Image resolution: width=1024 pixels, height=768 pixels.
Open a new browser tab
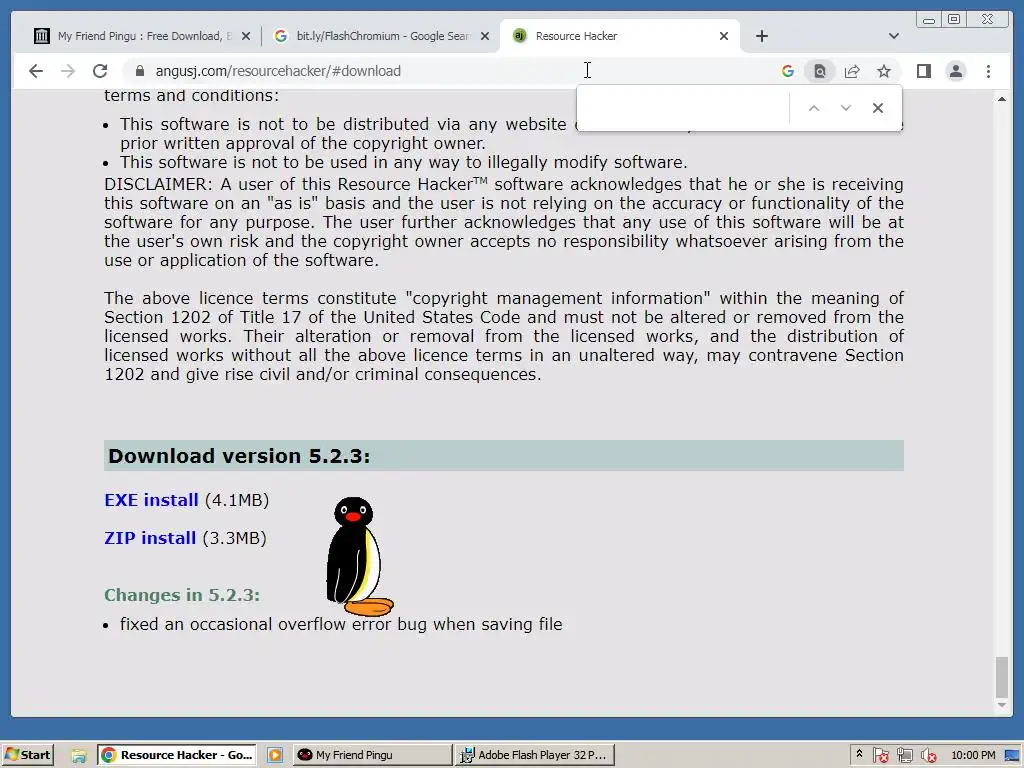pos(761,36)
